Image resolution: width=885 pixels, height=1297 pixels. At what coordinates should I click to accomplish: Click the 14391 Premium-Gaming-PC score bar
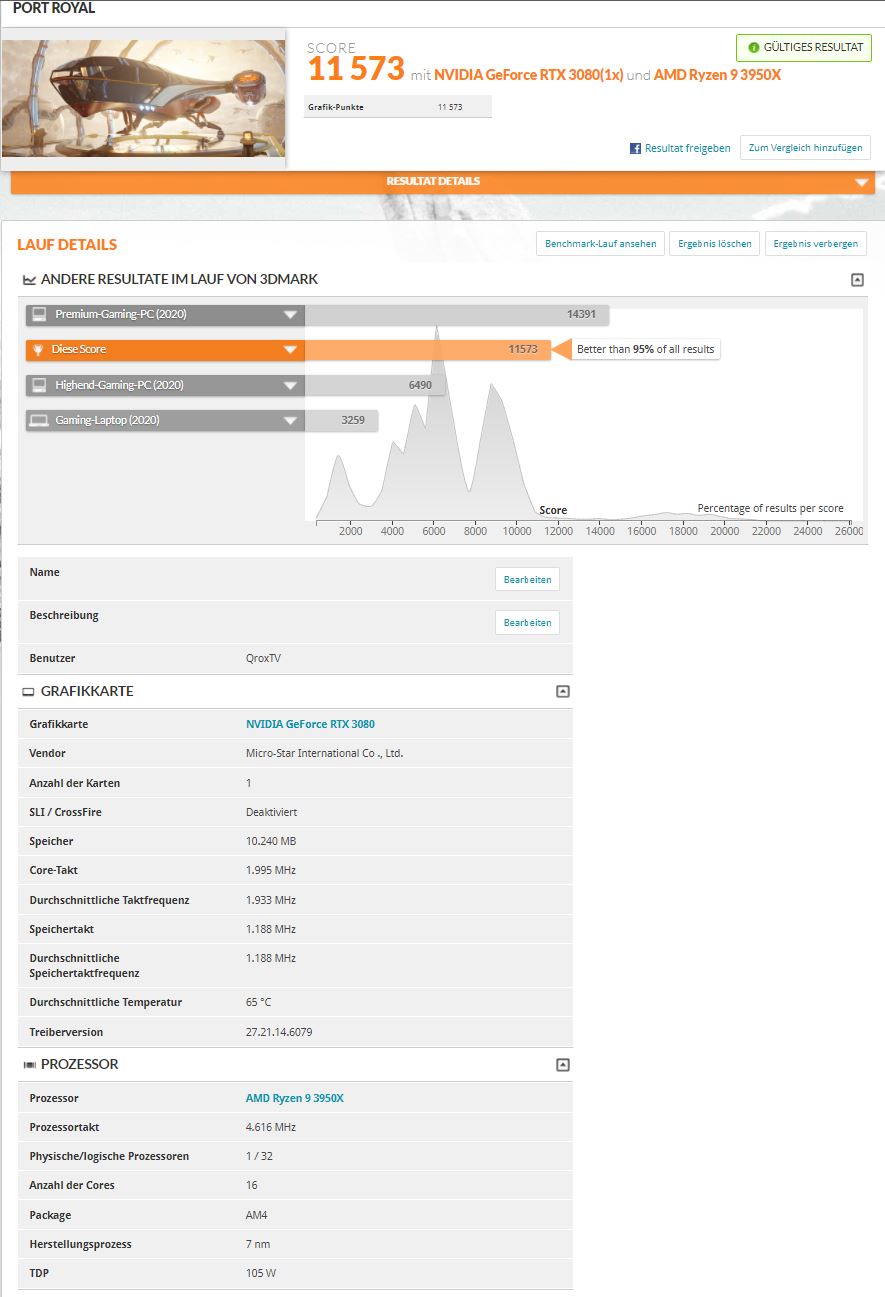click(x=457, y=314)
